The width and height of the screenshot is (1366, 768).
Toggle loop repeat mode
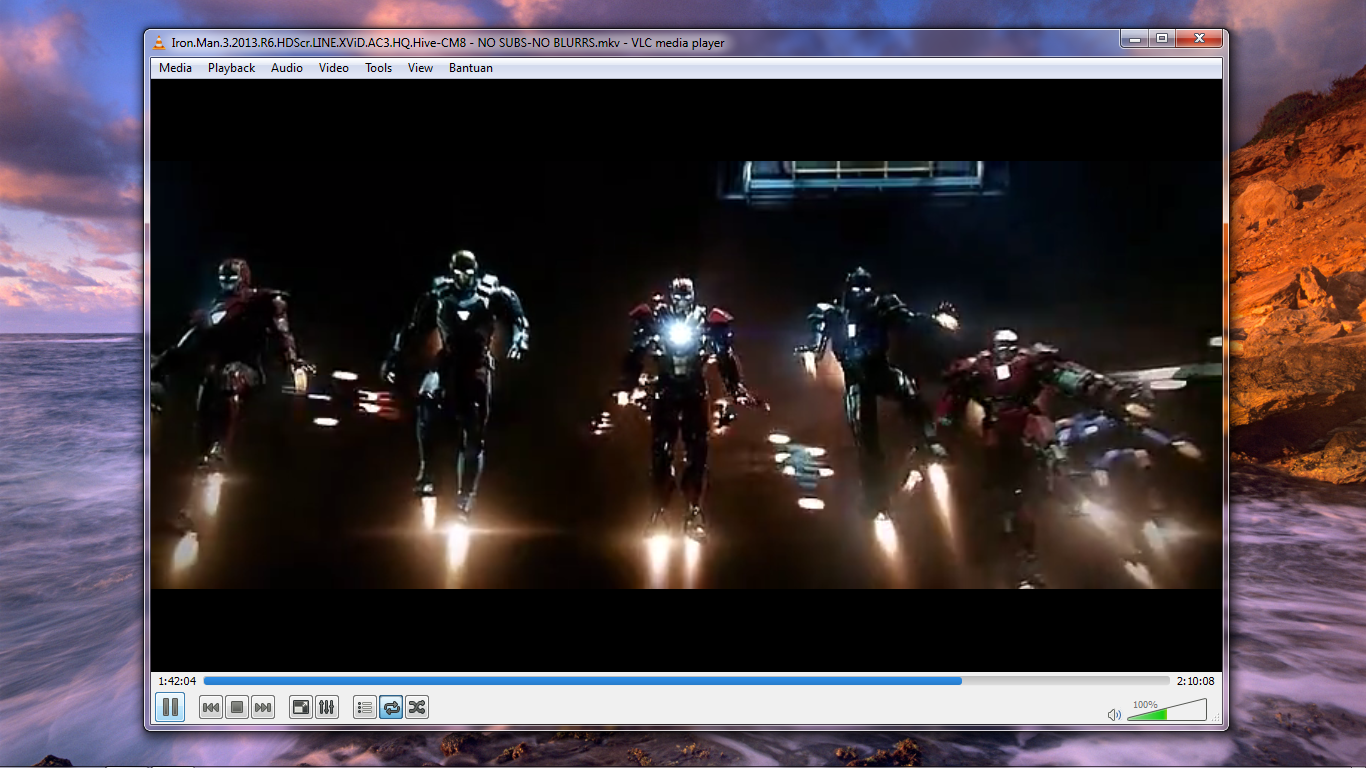pos(391,708)
